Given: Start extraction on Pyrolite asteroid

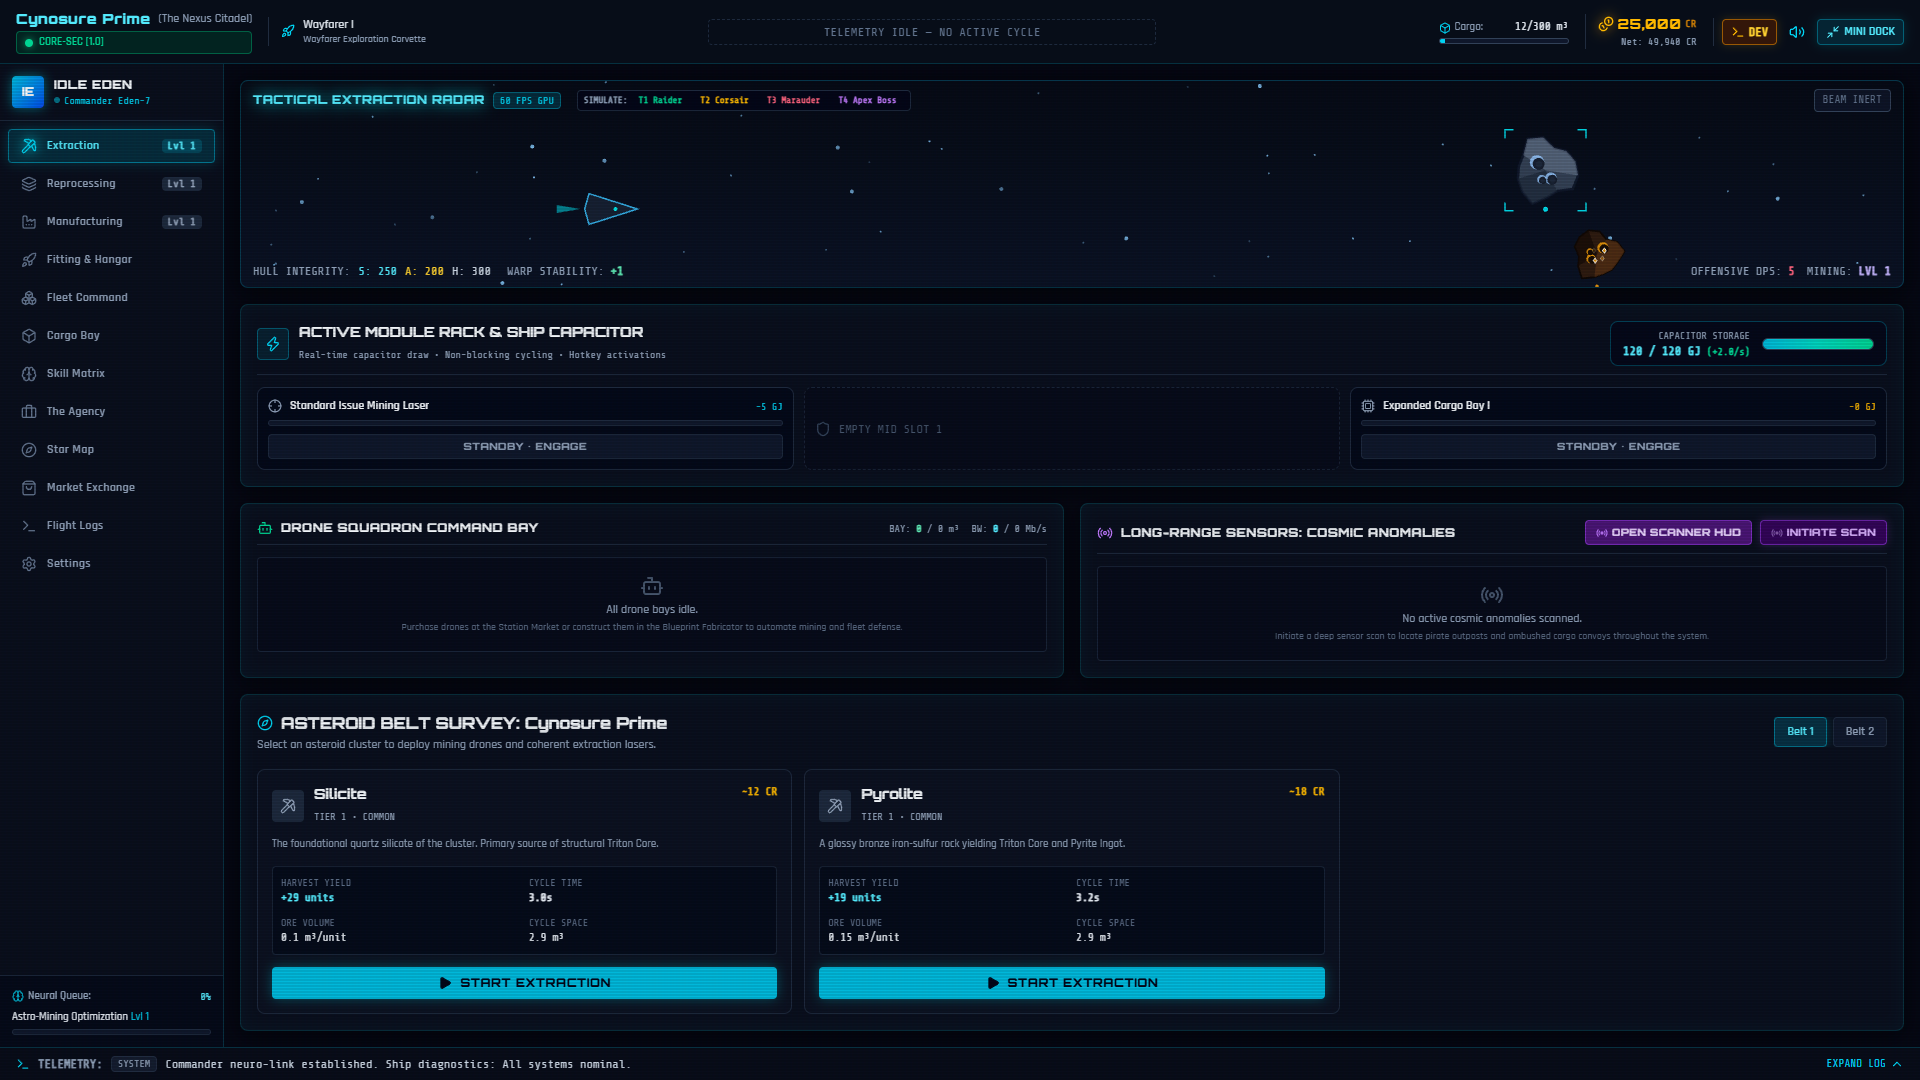Looking at the screenshot, I should (x=1071, y=983).
